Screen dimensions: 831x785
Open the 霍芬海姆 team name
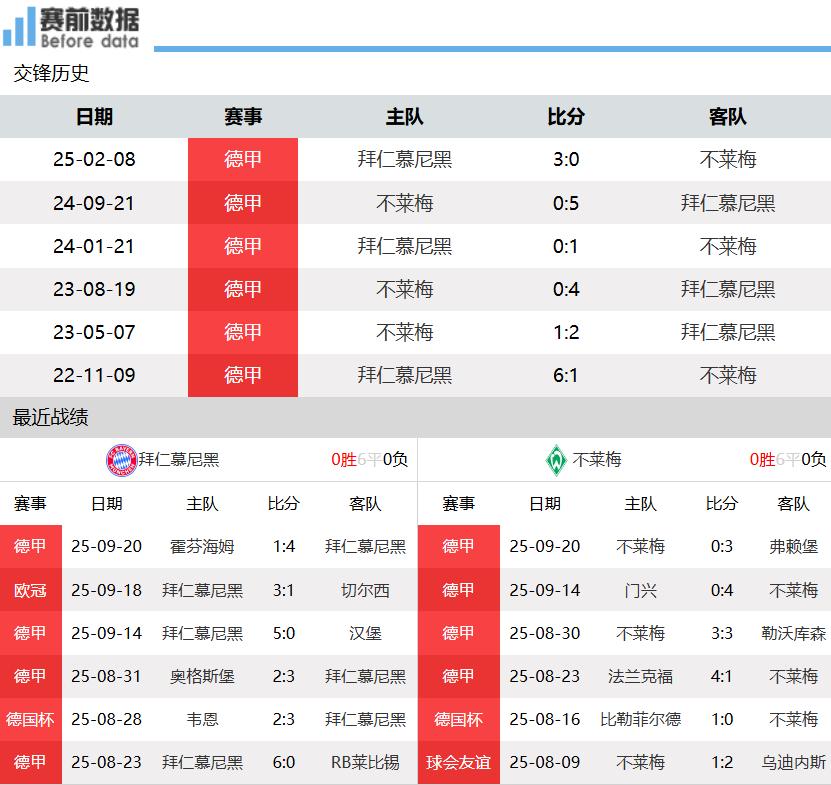pyautogui.click(x=202, y=546)
